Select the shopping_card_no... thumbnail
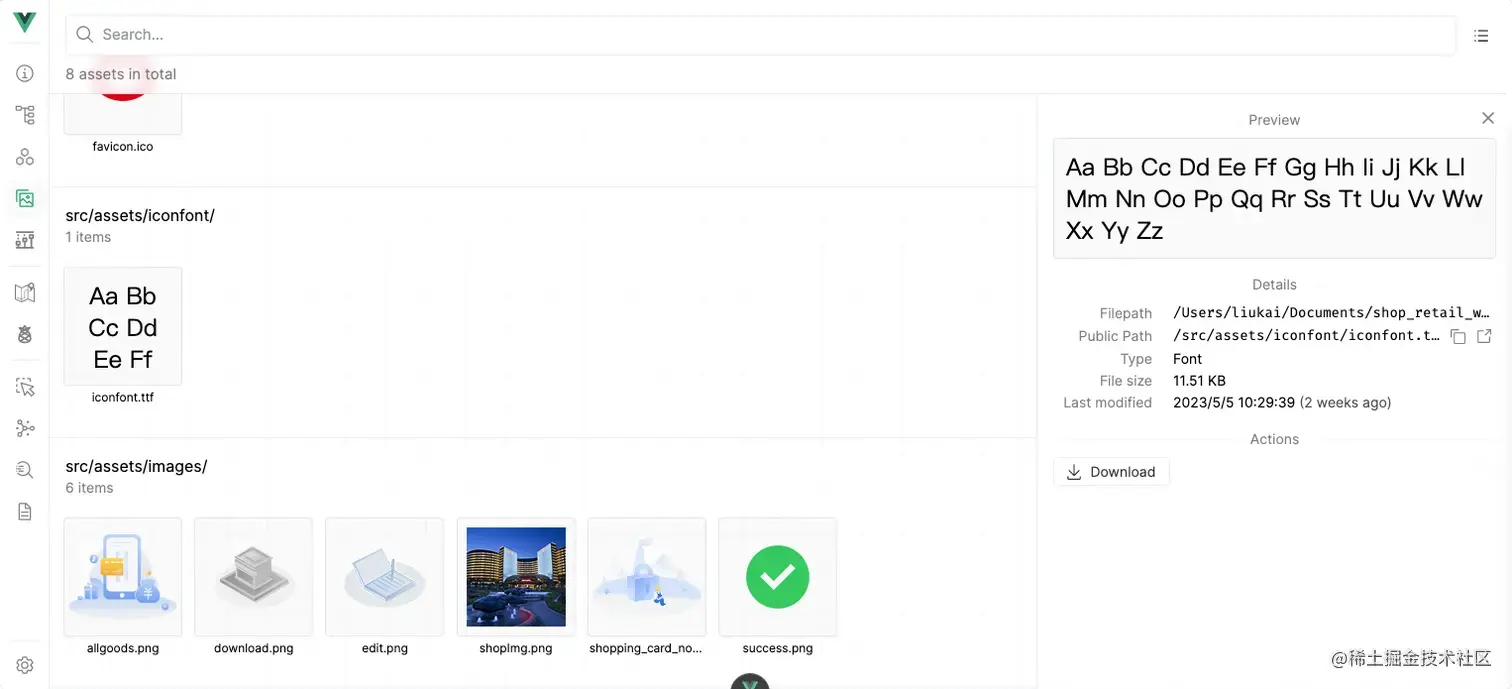Image resolution: width=1512 pixels, height=689 pixels. click(x=647, y=577)
